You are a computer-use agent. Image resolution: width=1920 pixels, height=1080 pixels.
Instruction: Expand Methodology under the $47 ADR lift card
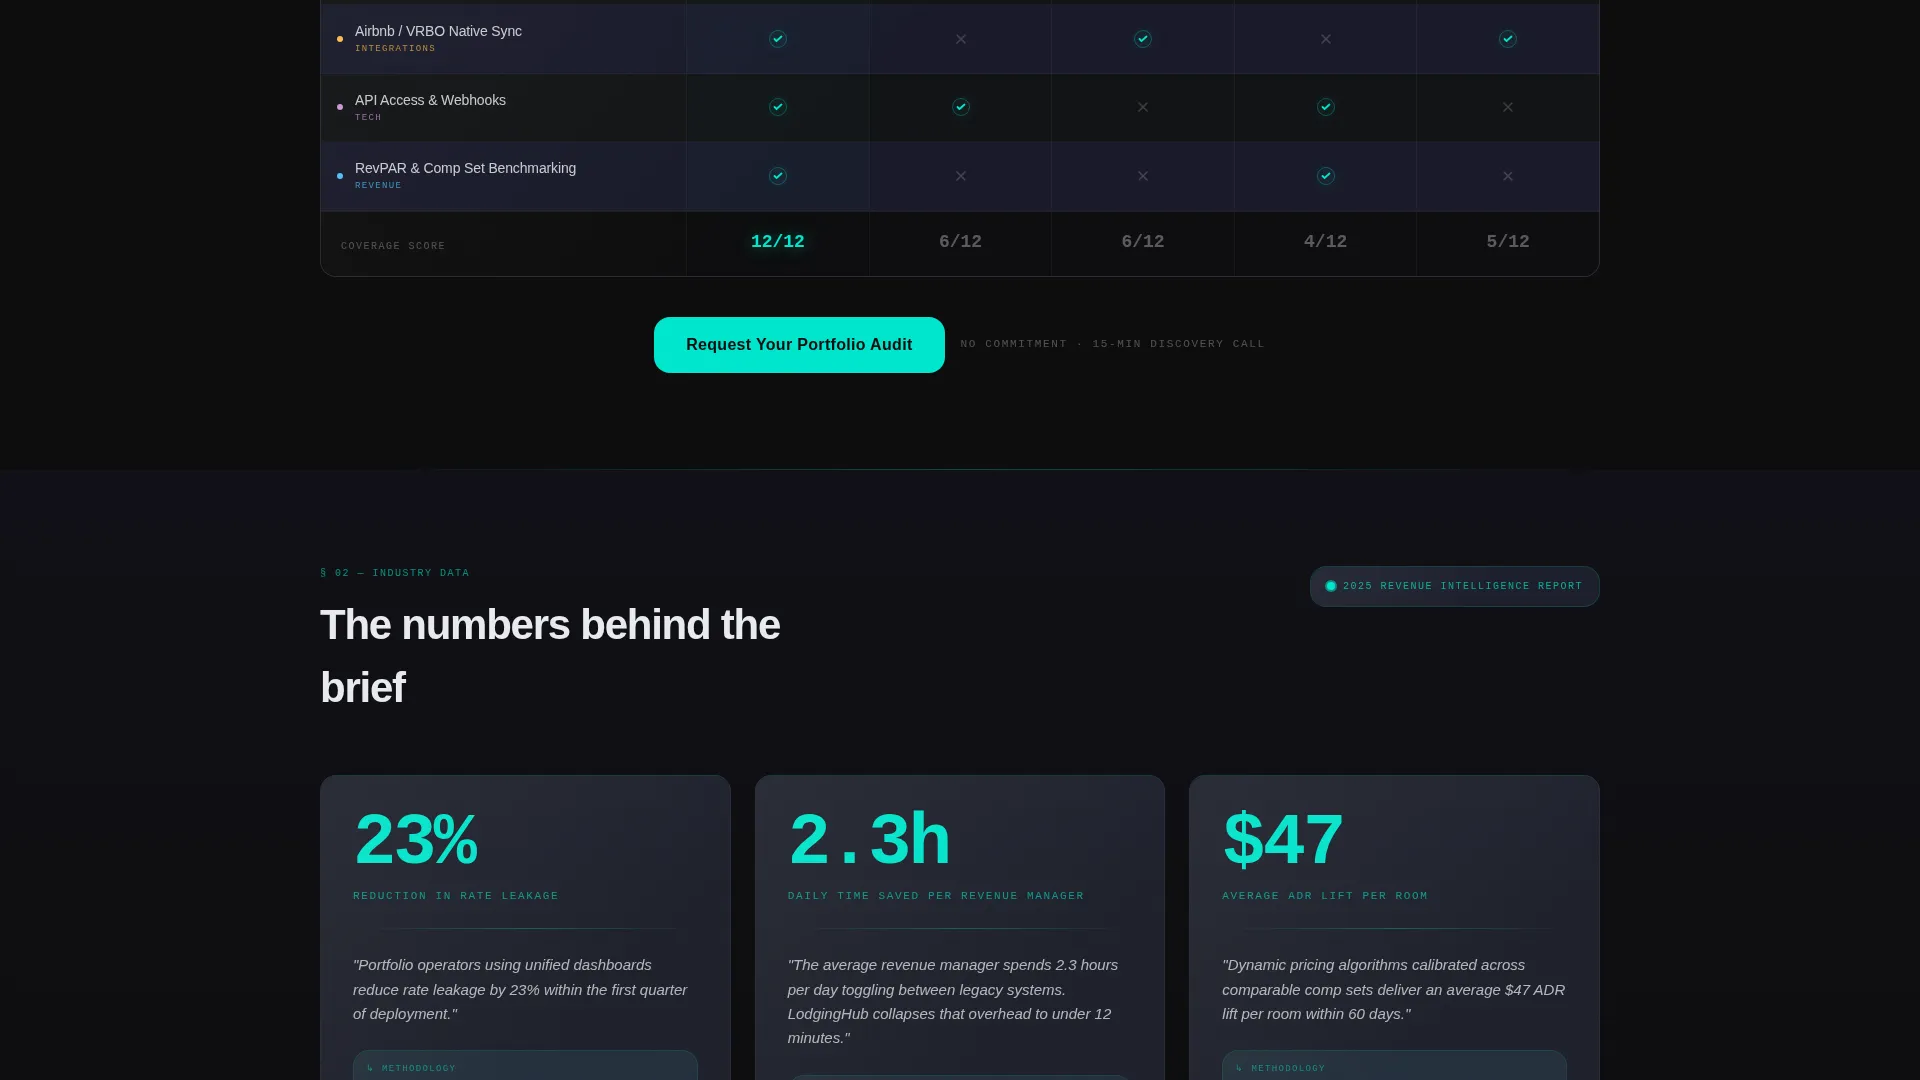[x=1394, y=1067]
